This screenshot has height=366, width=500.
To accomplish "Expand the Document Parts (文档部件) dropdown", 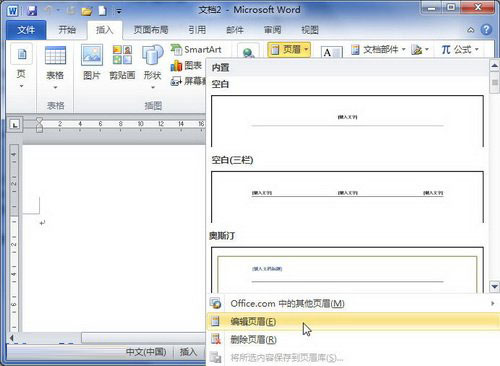I will coord(379,50).
